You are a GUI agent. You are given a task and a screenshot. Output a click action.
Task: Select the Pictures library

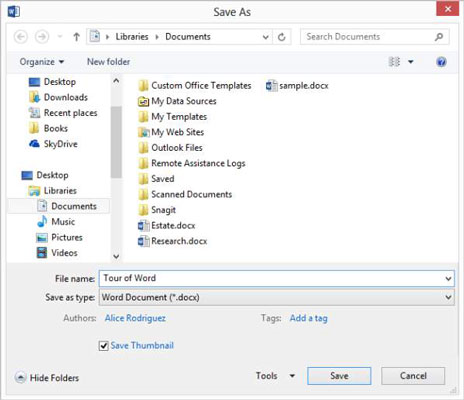(59, 237)
